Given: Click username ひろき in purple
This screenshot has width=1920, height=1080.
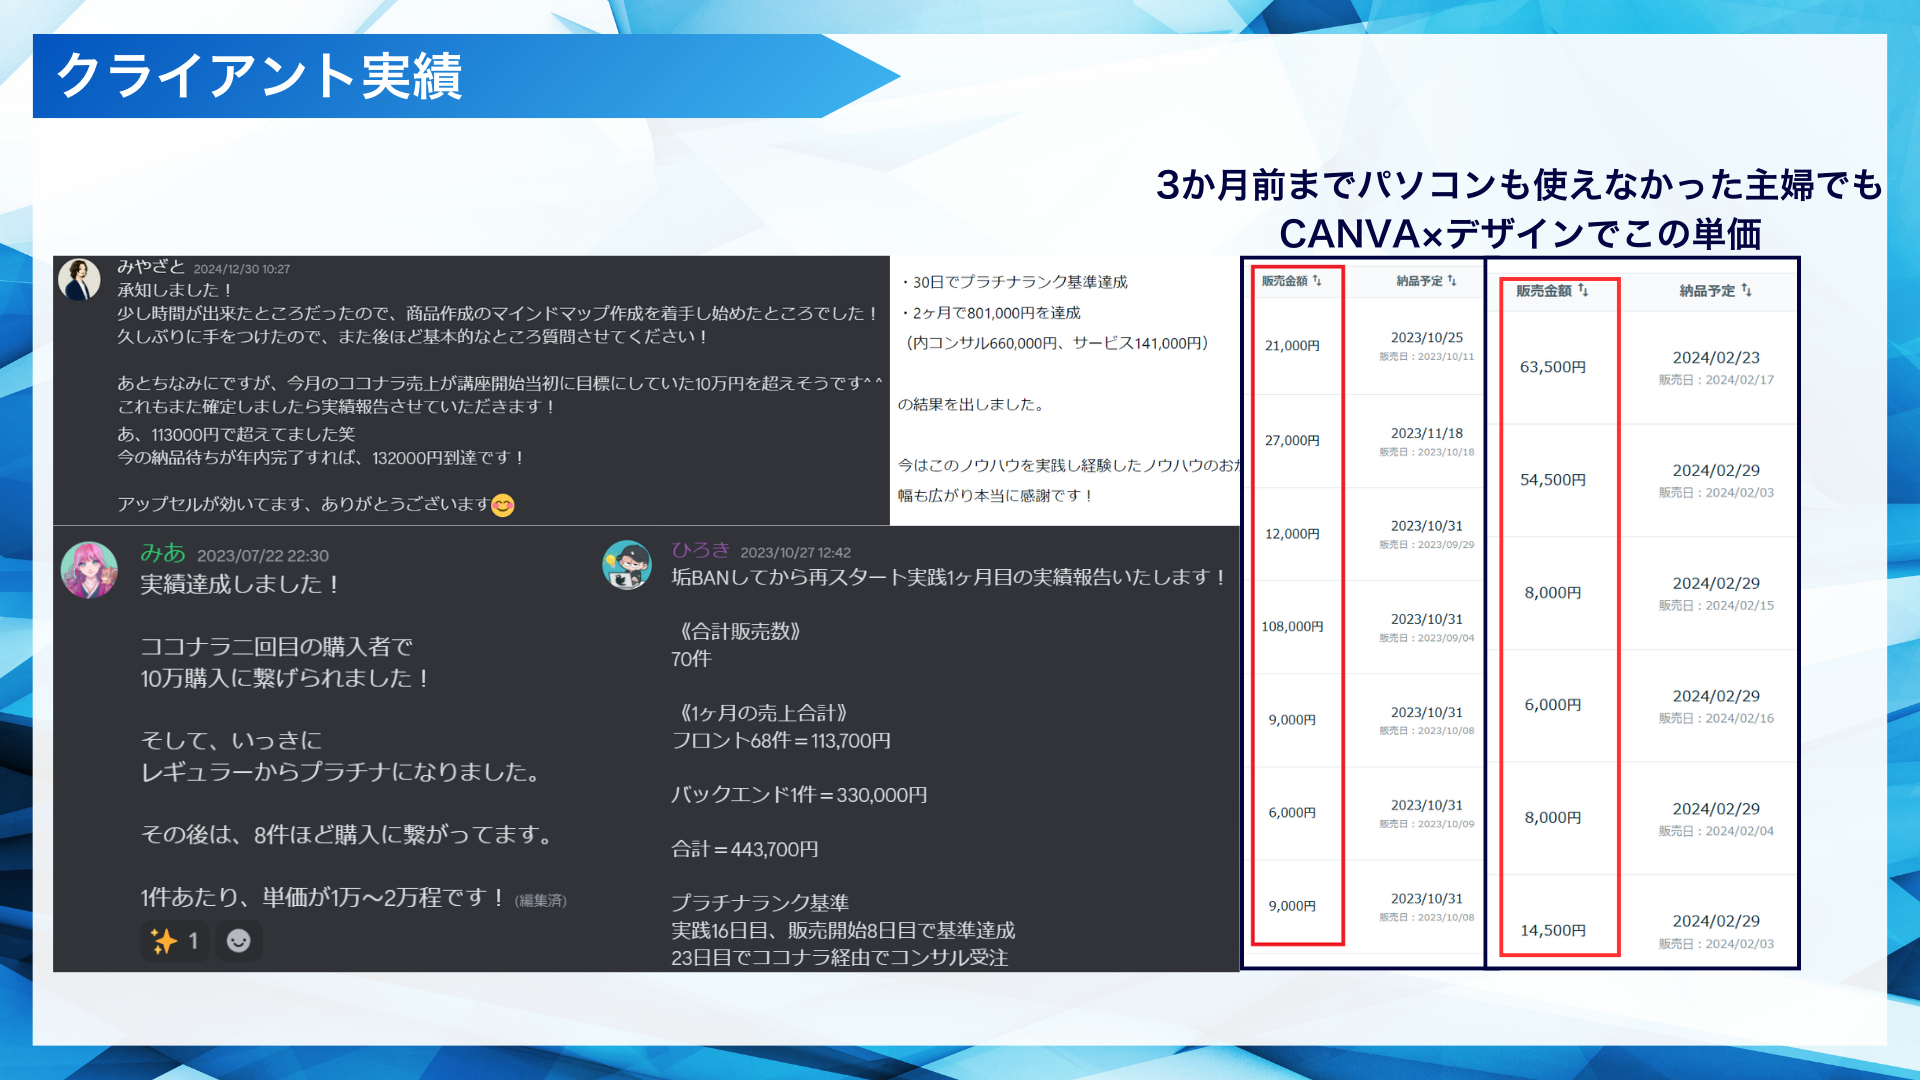Looking at the screenshot, I should click(x=700, y=550).
